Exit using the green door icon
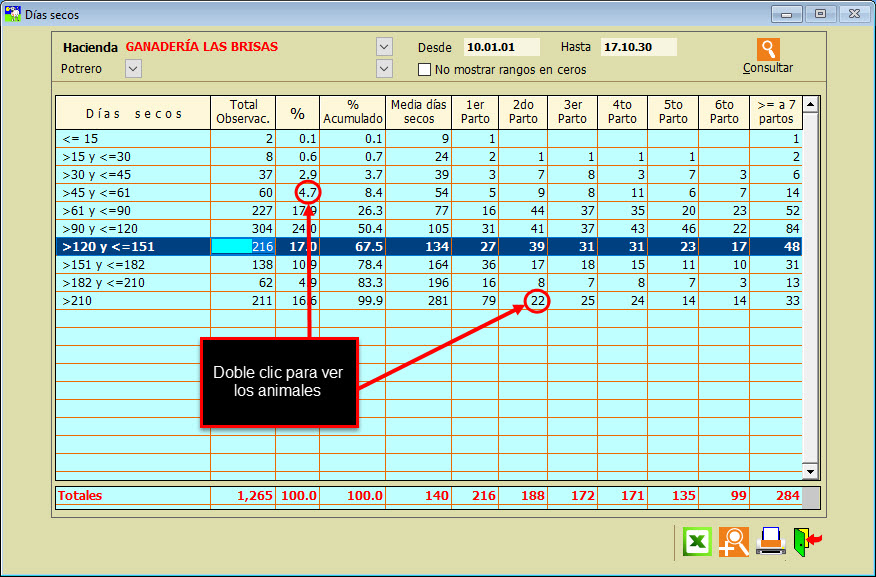 click(x=806, y=541)
